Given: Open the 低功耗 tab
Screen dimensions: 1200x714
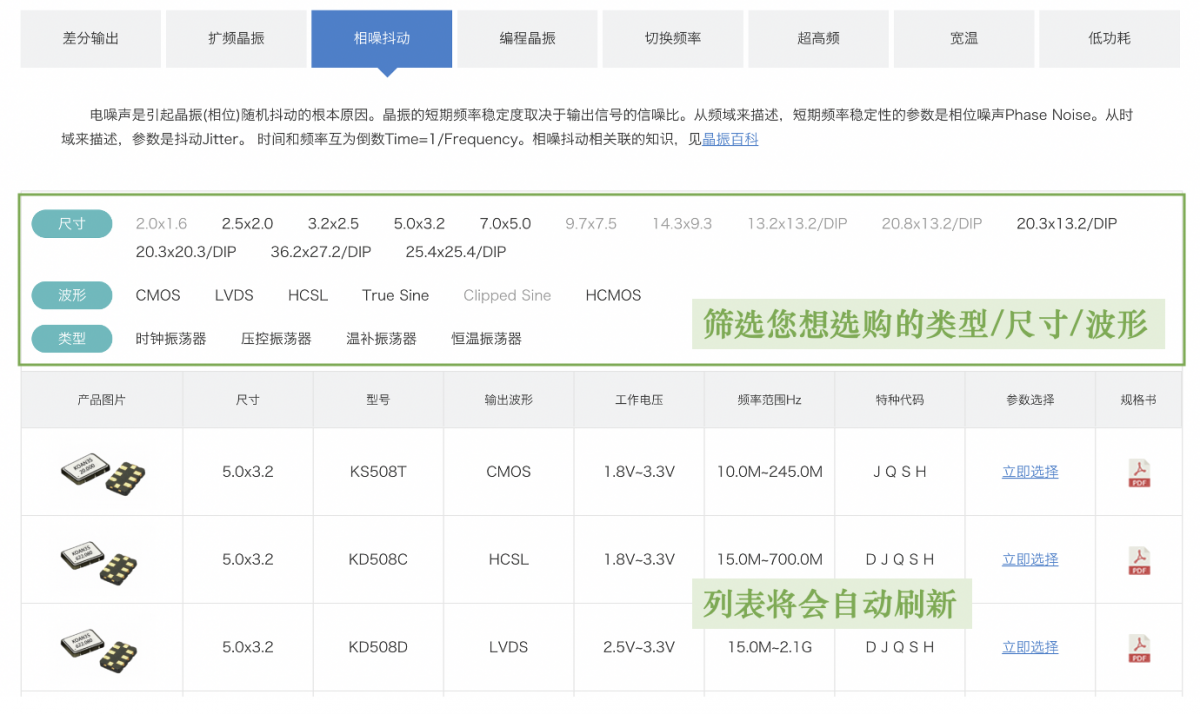Looking at the screenshot, I should tap(1109, 39).
